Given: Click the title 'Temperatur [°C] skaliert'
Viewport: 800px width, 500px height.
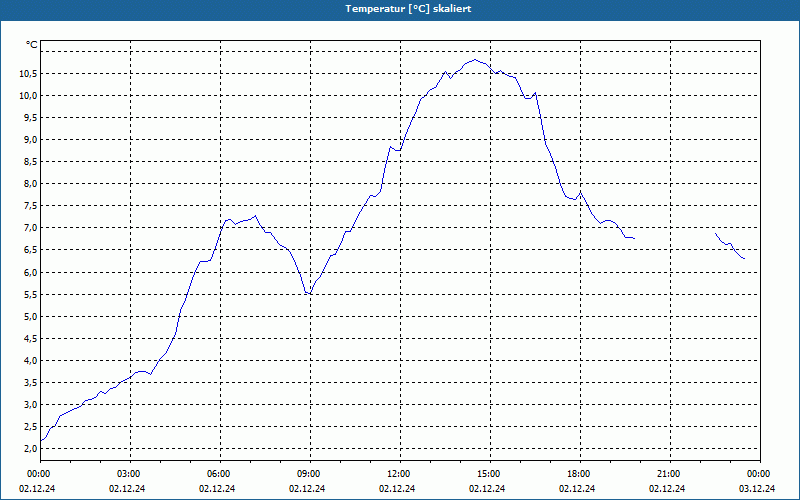Looking at the screenshot, I should point(408,9).
